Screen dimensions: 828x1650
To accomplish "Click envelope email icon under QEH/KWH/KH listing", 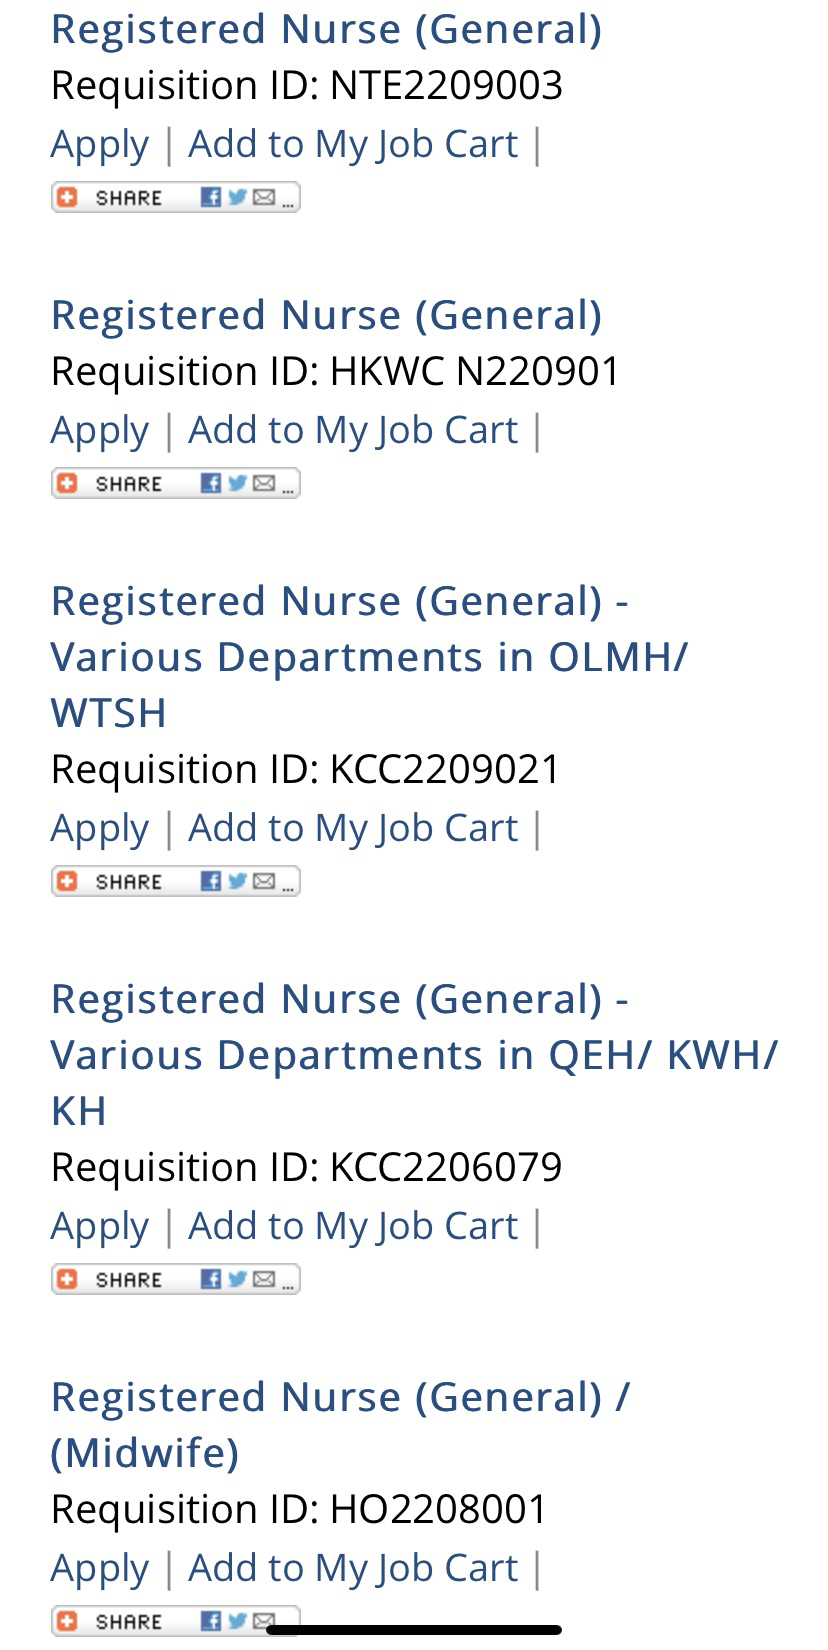I will click(264, 1279).
